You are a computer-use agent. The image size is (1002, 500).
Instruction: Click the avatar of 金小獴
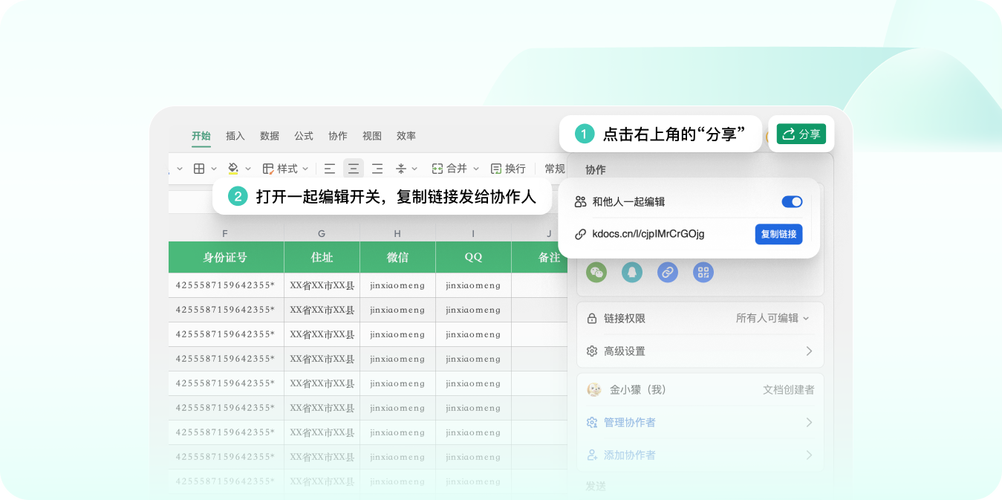[x=594, y=389]
